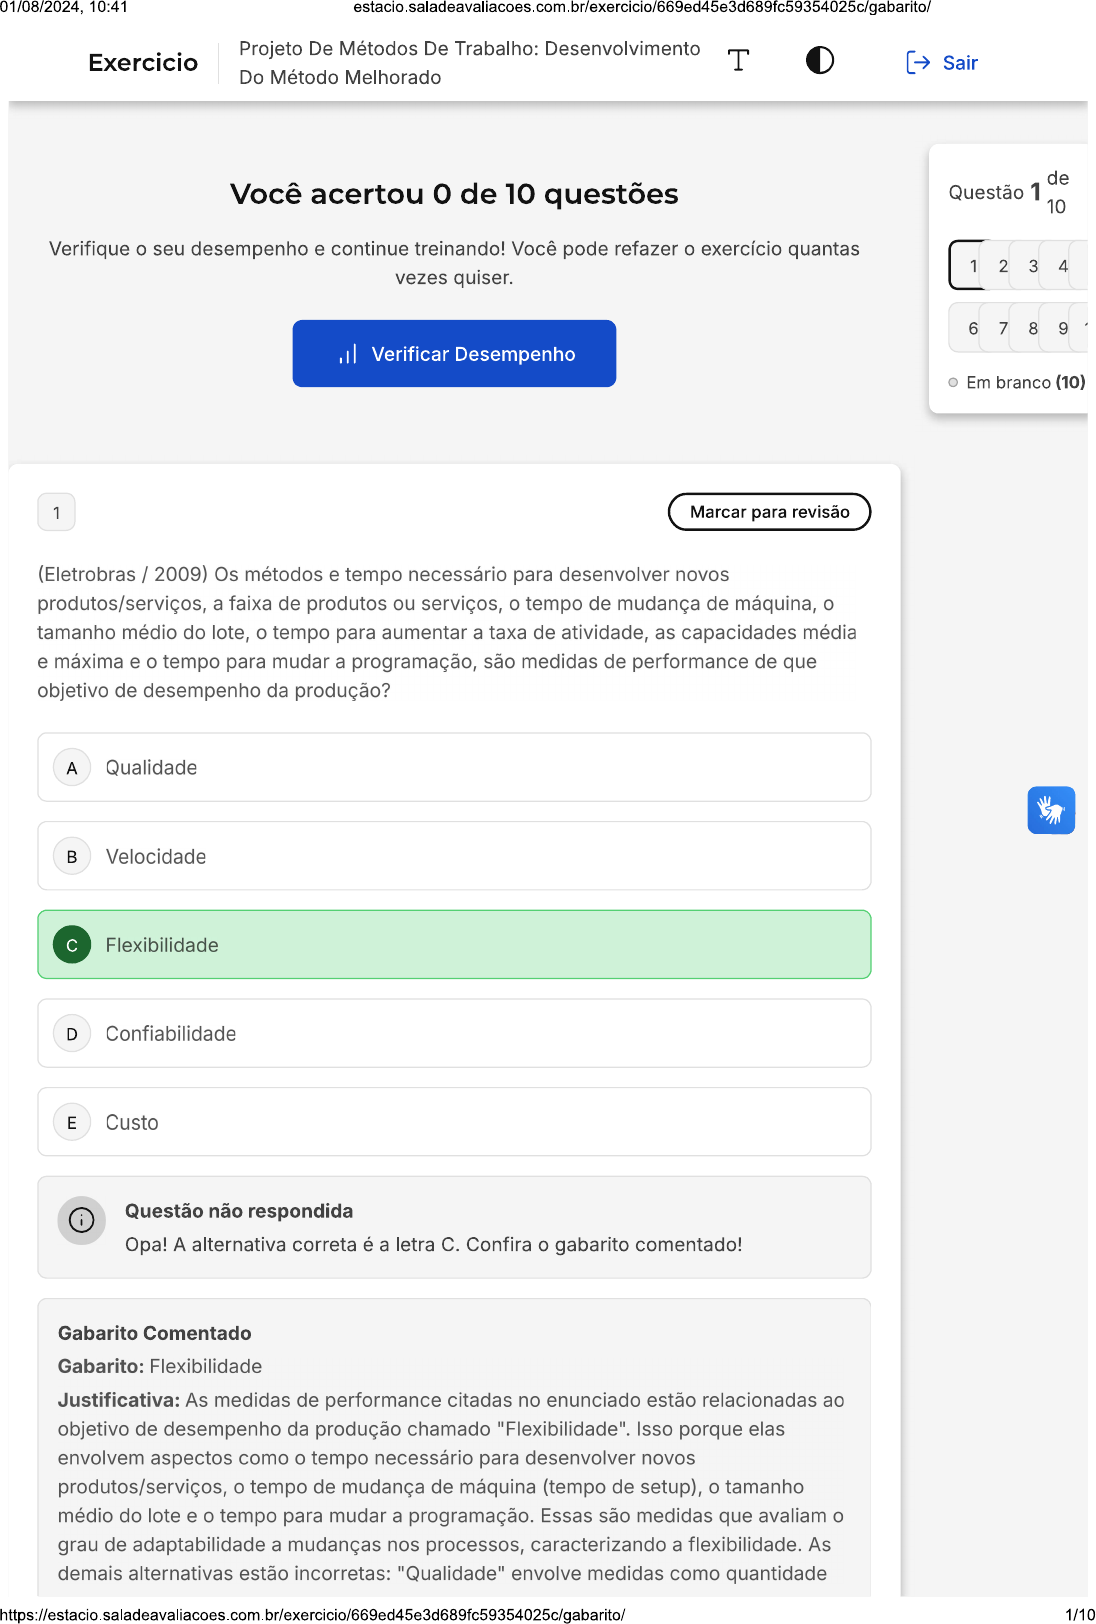Select answer option B Velocidade

(454, 856)
